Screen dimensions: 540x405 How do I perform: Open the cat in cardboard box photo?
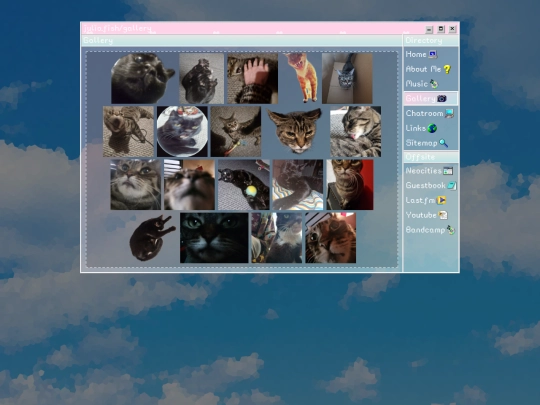tap(347, 78)
